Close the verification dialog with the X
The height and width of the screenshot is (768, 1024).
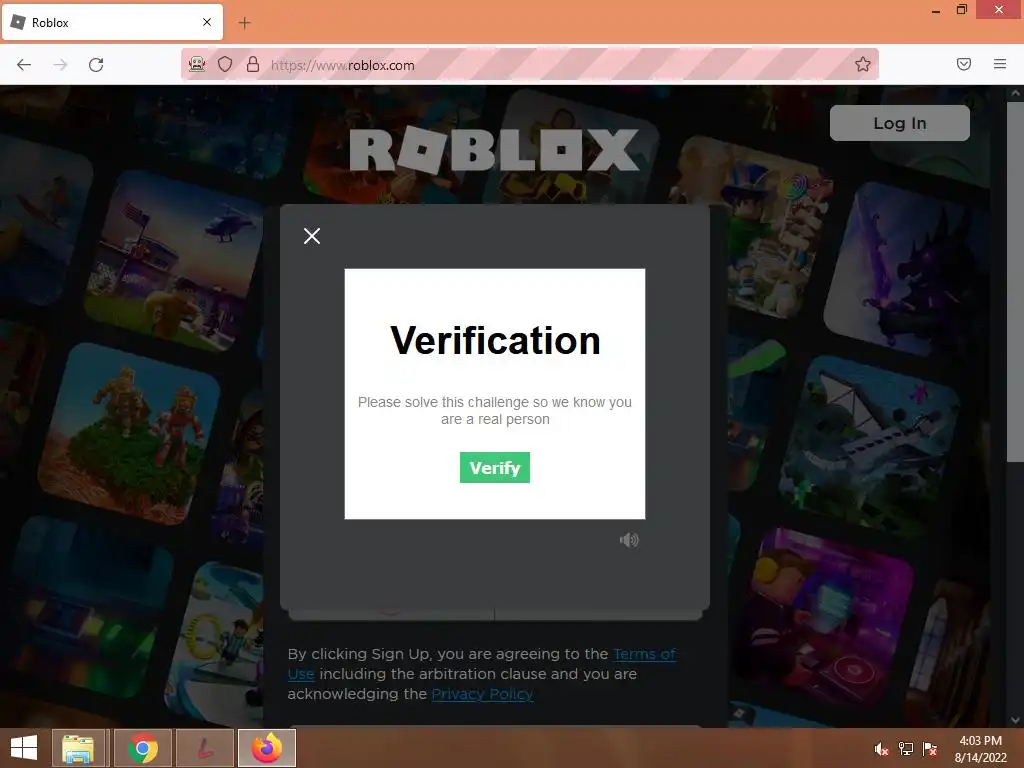click(x=312, y=236)
